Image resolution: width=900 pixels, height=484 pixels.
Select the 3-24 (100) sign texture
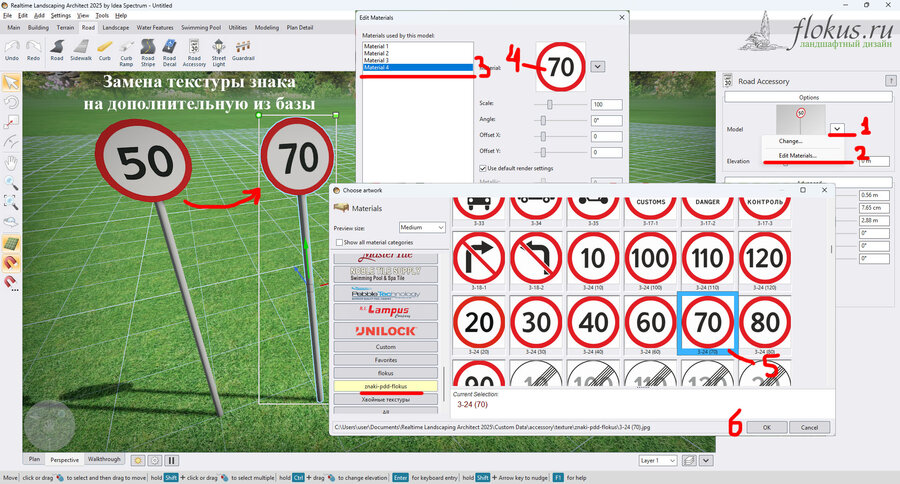(650, 261)
